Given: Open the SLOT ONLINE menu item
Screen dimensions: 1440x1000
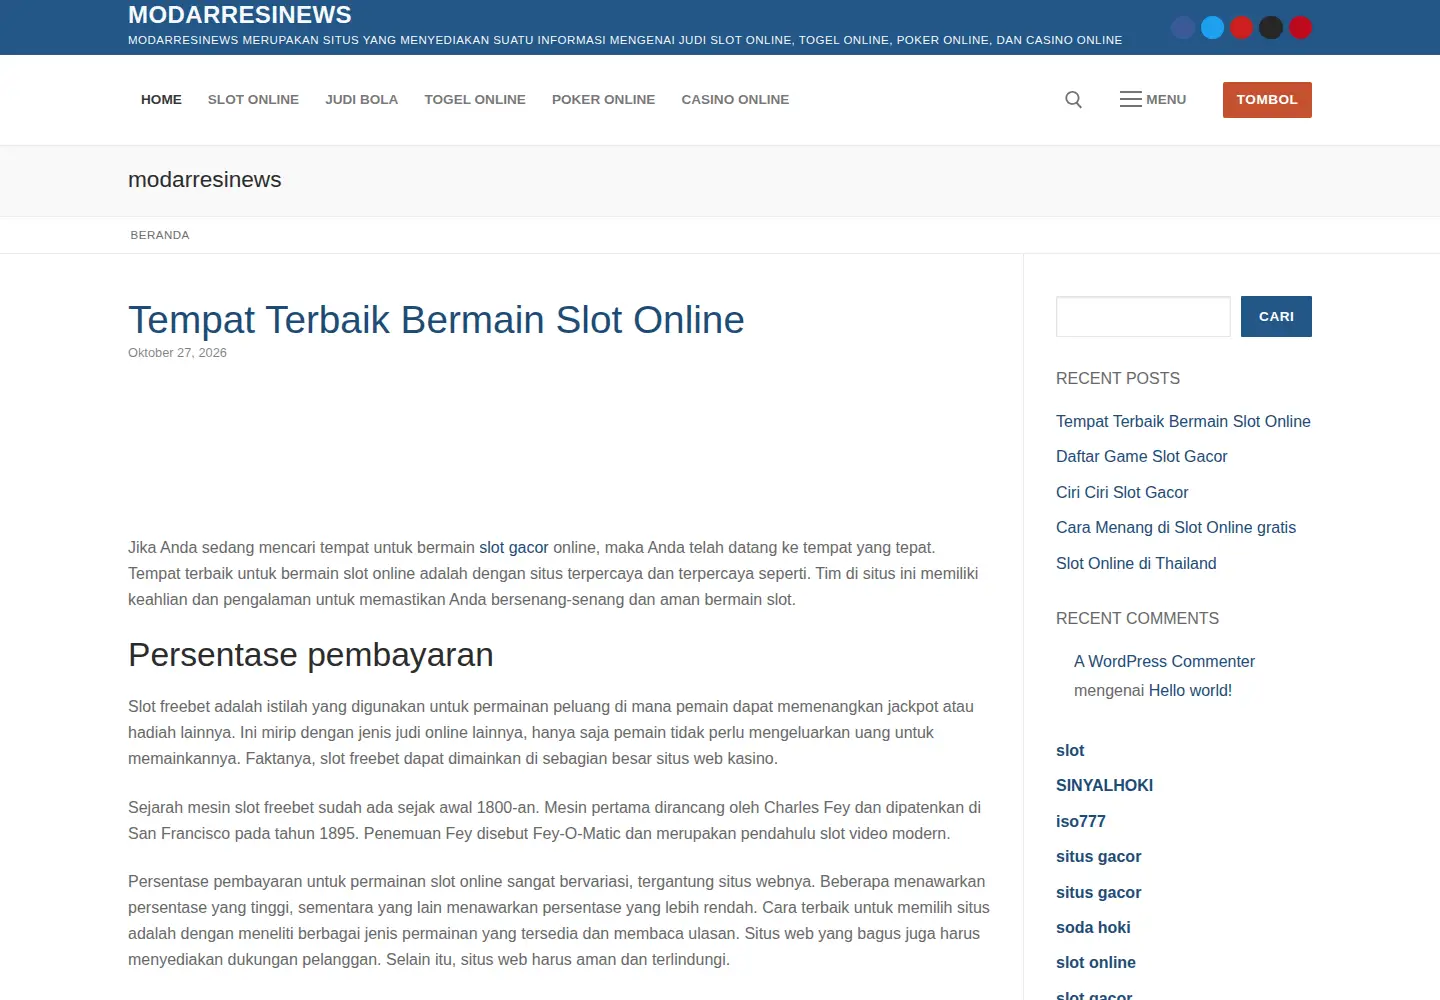Looking at the screenshot, I should tap(253, 100).
